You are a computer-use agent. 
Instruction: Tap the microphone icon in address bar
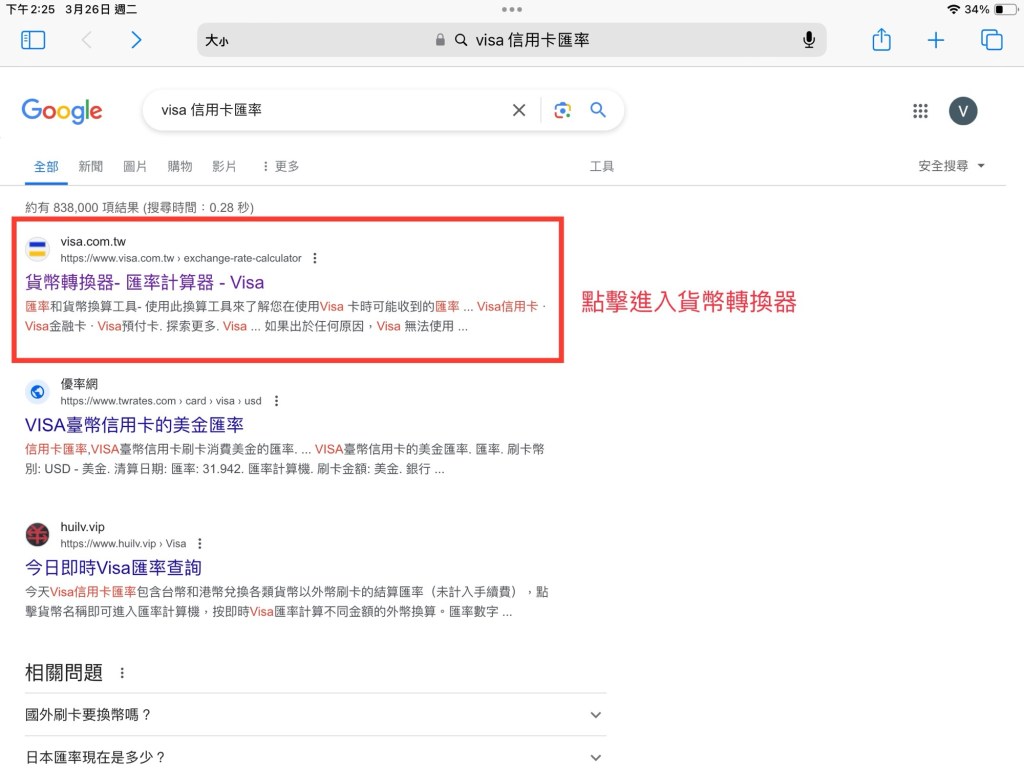[808, 40]
